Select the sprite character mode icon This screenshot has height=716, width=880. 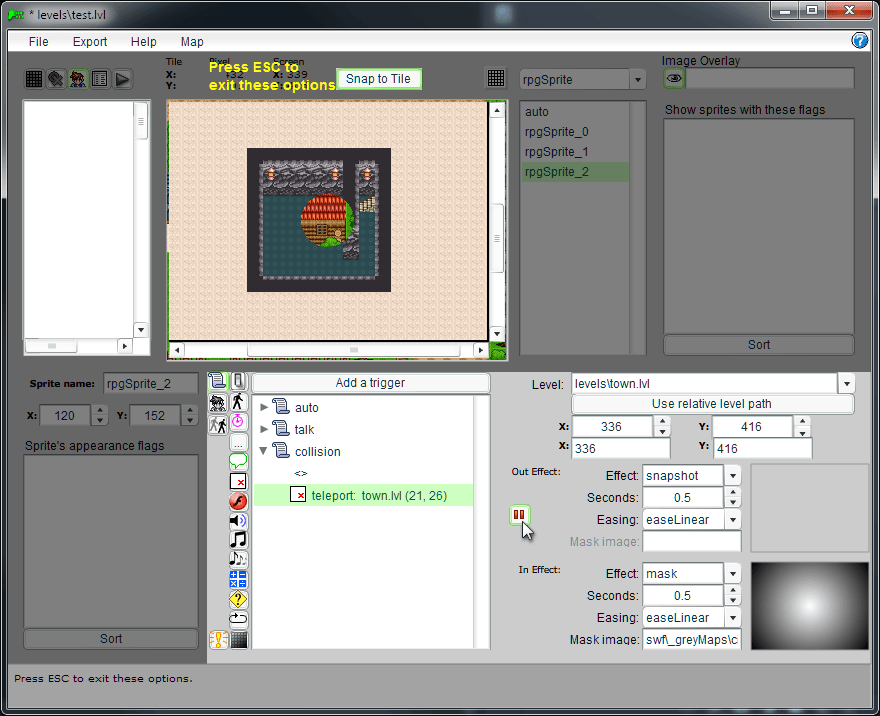(x=78, y=79)
